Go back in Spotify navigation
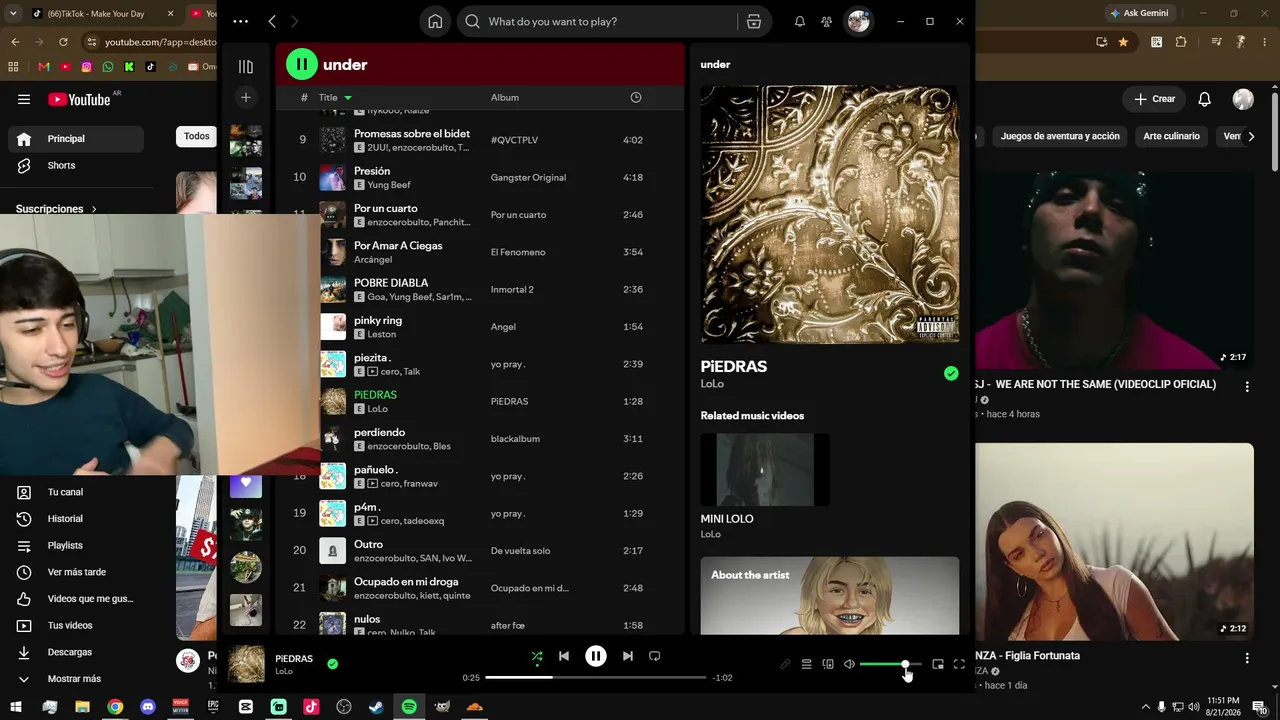The image size is (1280, 720). coord(272,21)
